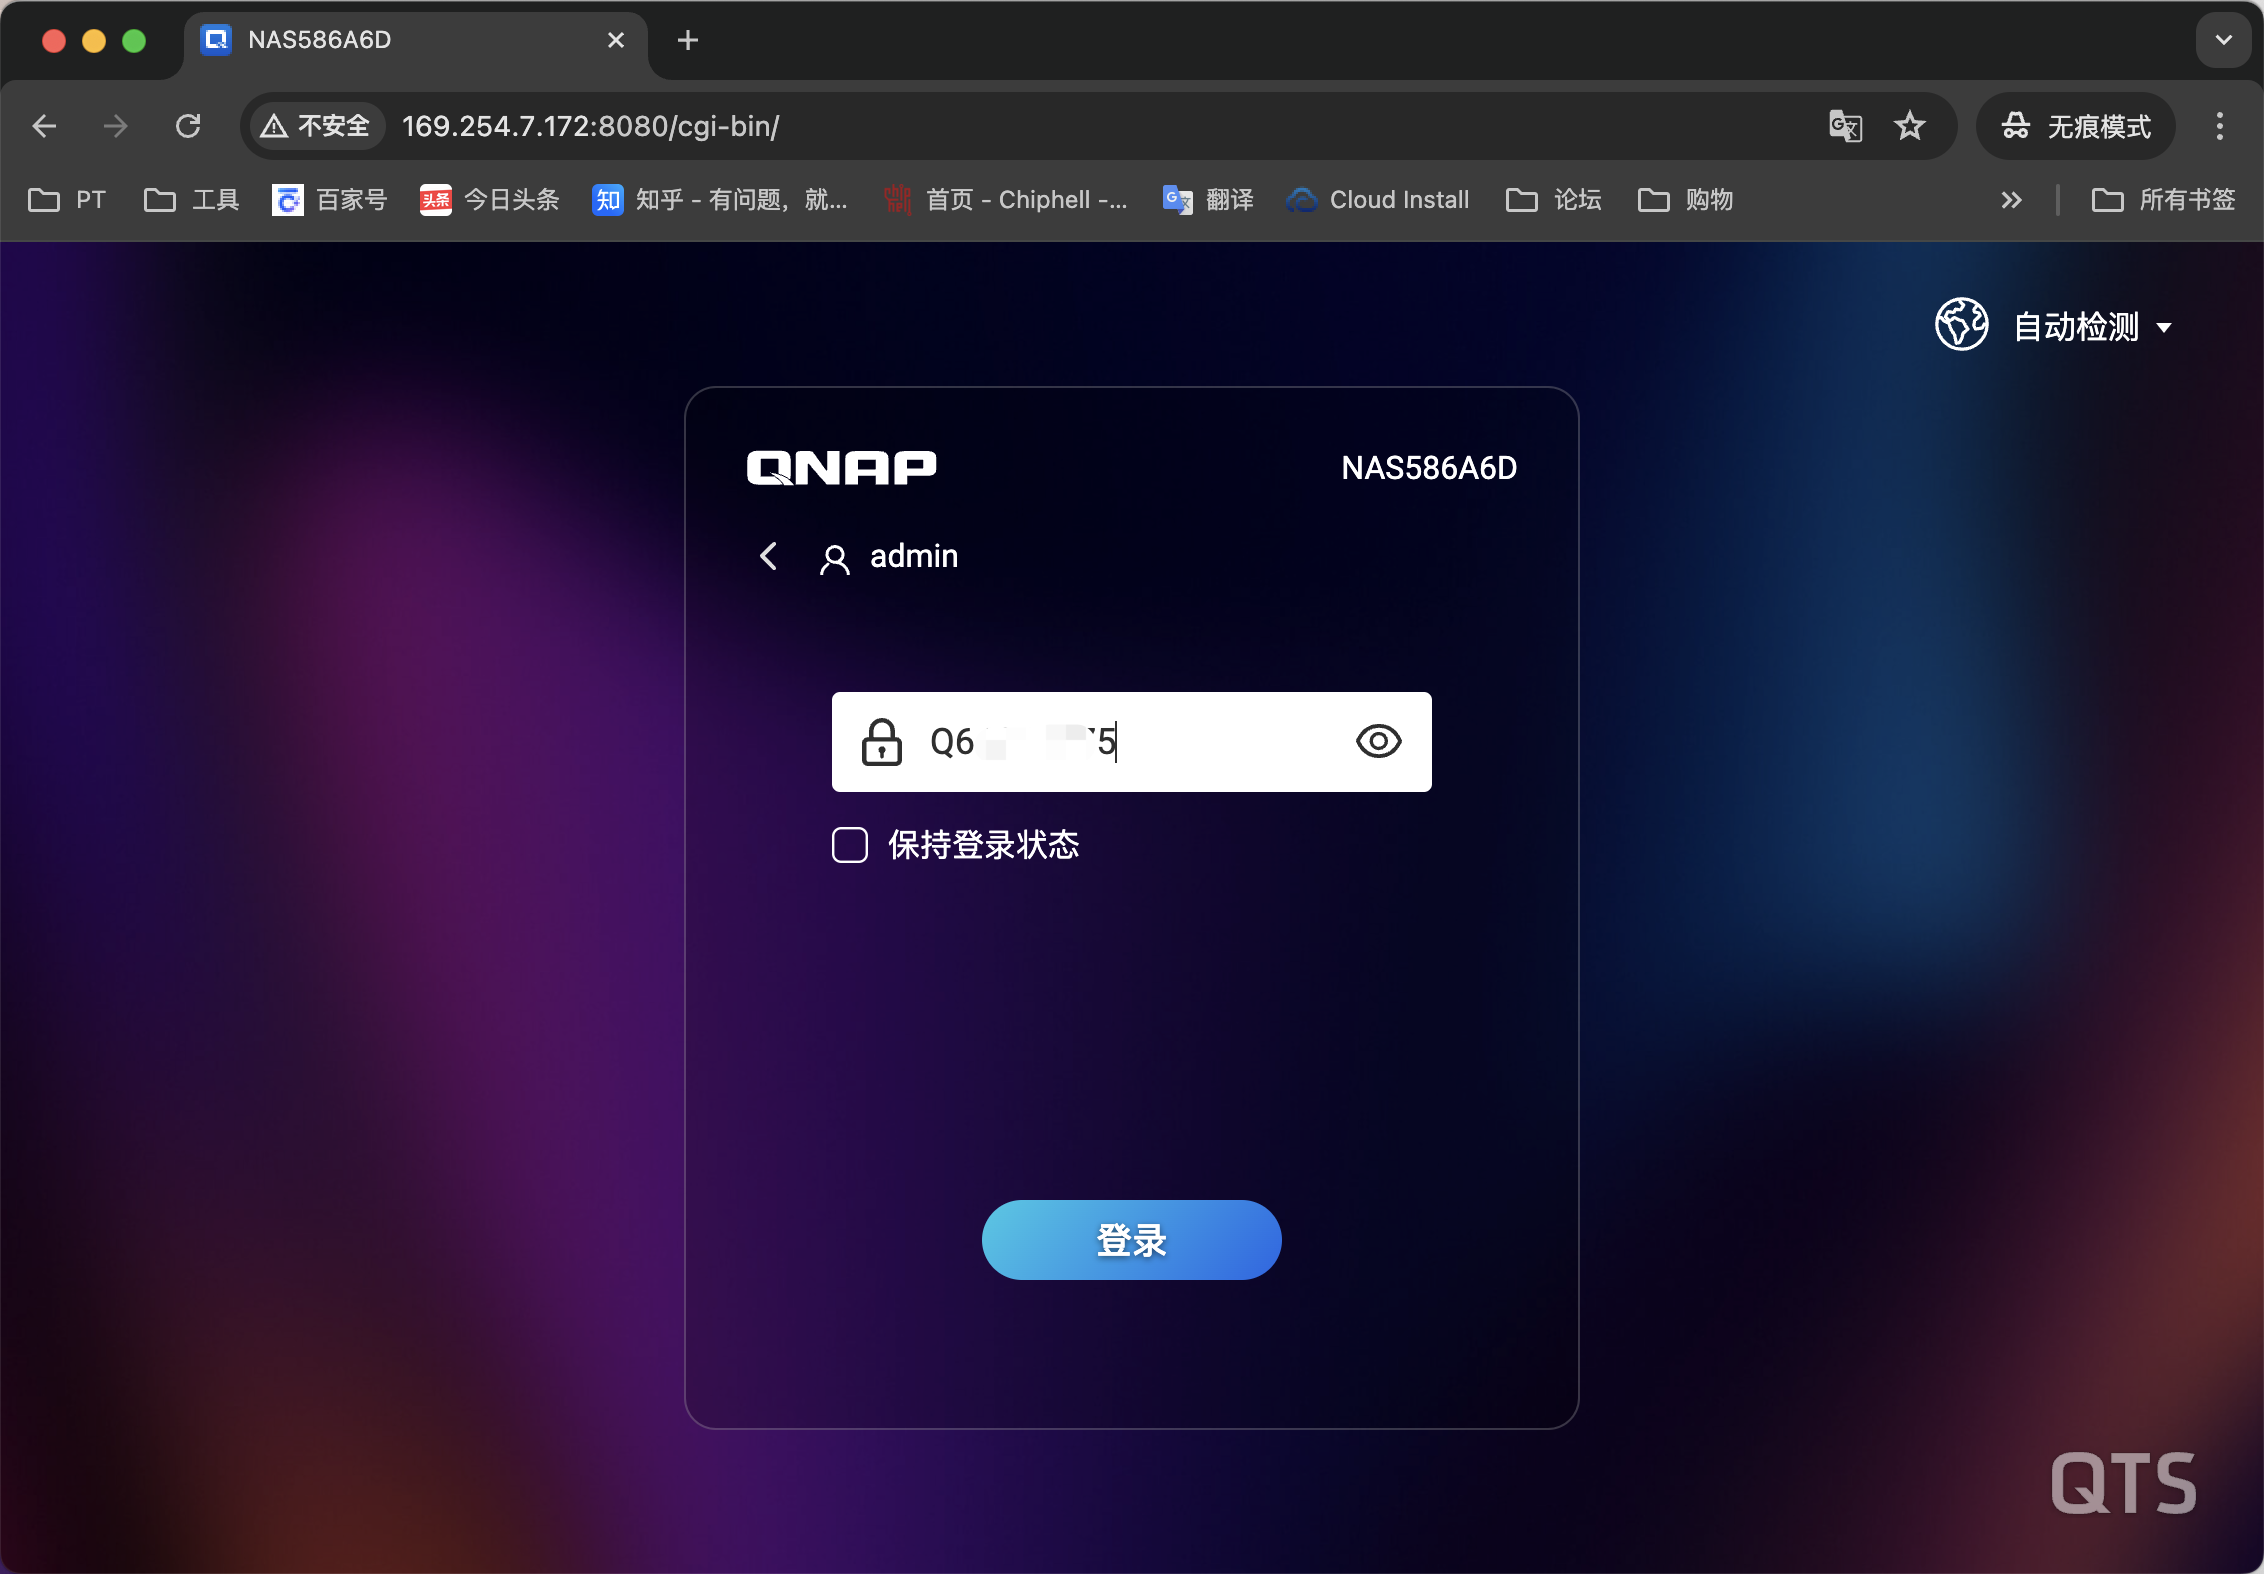Open the Google Translate page icon
The image size is (2264, 1574).
tap(1845, 126)
